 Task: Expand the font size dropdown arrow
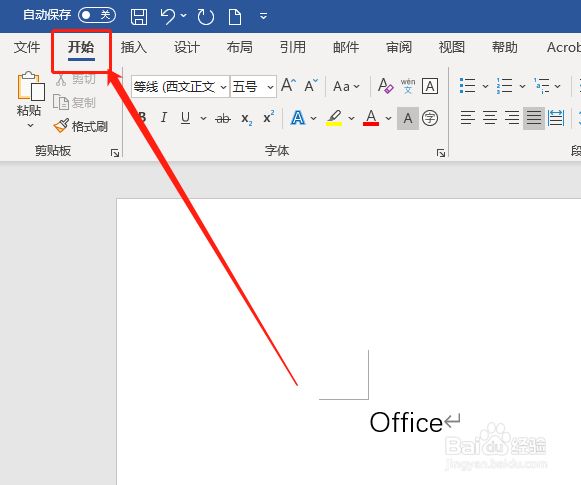tap(270, 87)
